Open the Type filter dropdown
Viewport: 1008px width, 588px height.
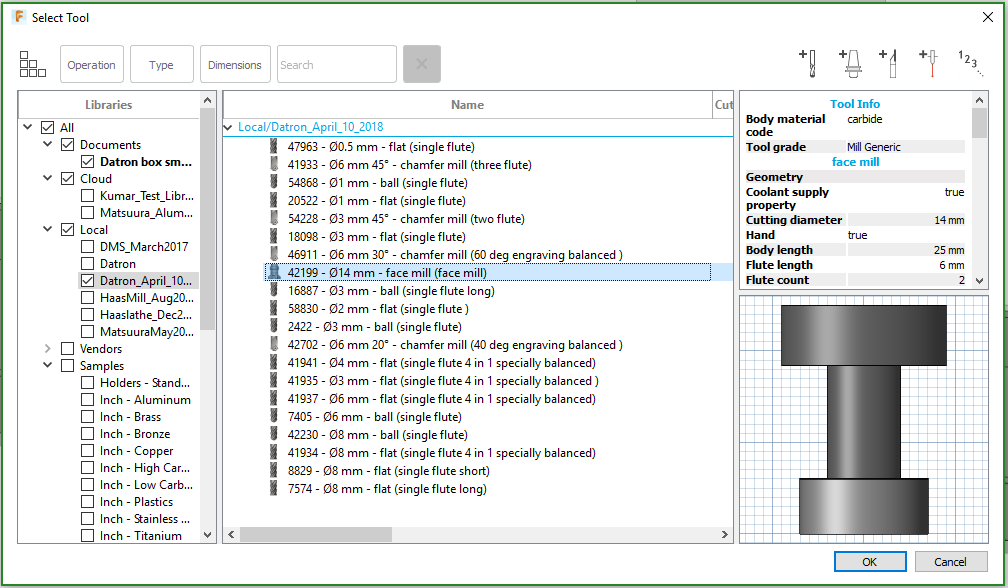[x=161, y=64]
